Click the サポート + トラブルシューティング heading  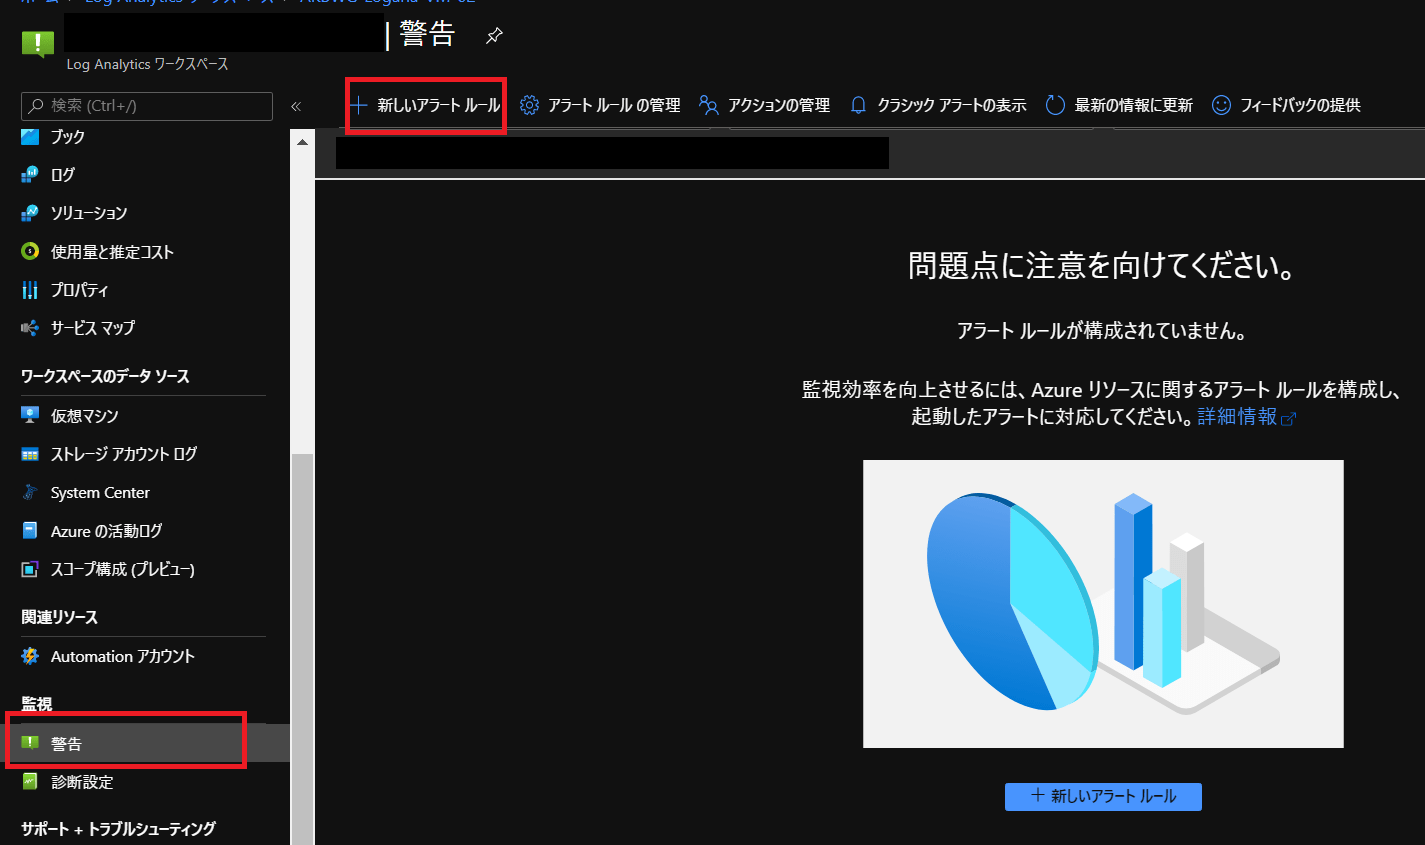coord(118,829)
